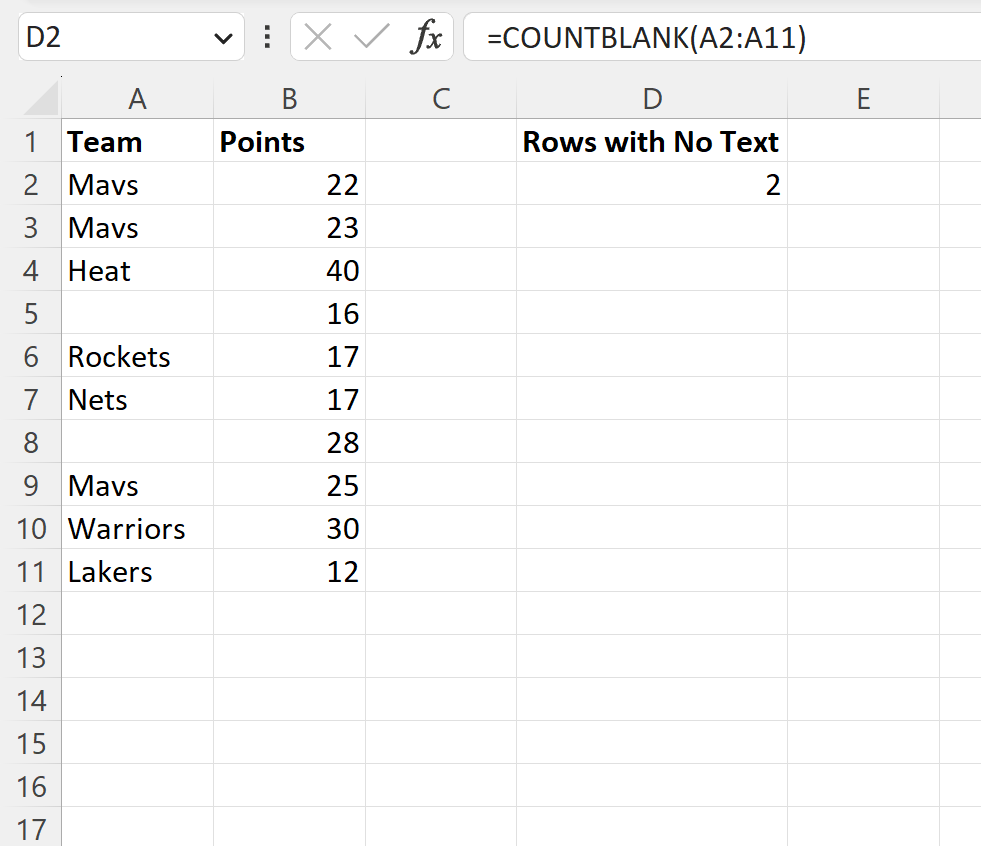Select column E header

[x=862, y=98]
